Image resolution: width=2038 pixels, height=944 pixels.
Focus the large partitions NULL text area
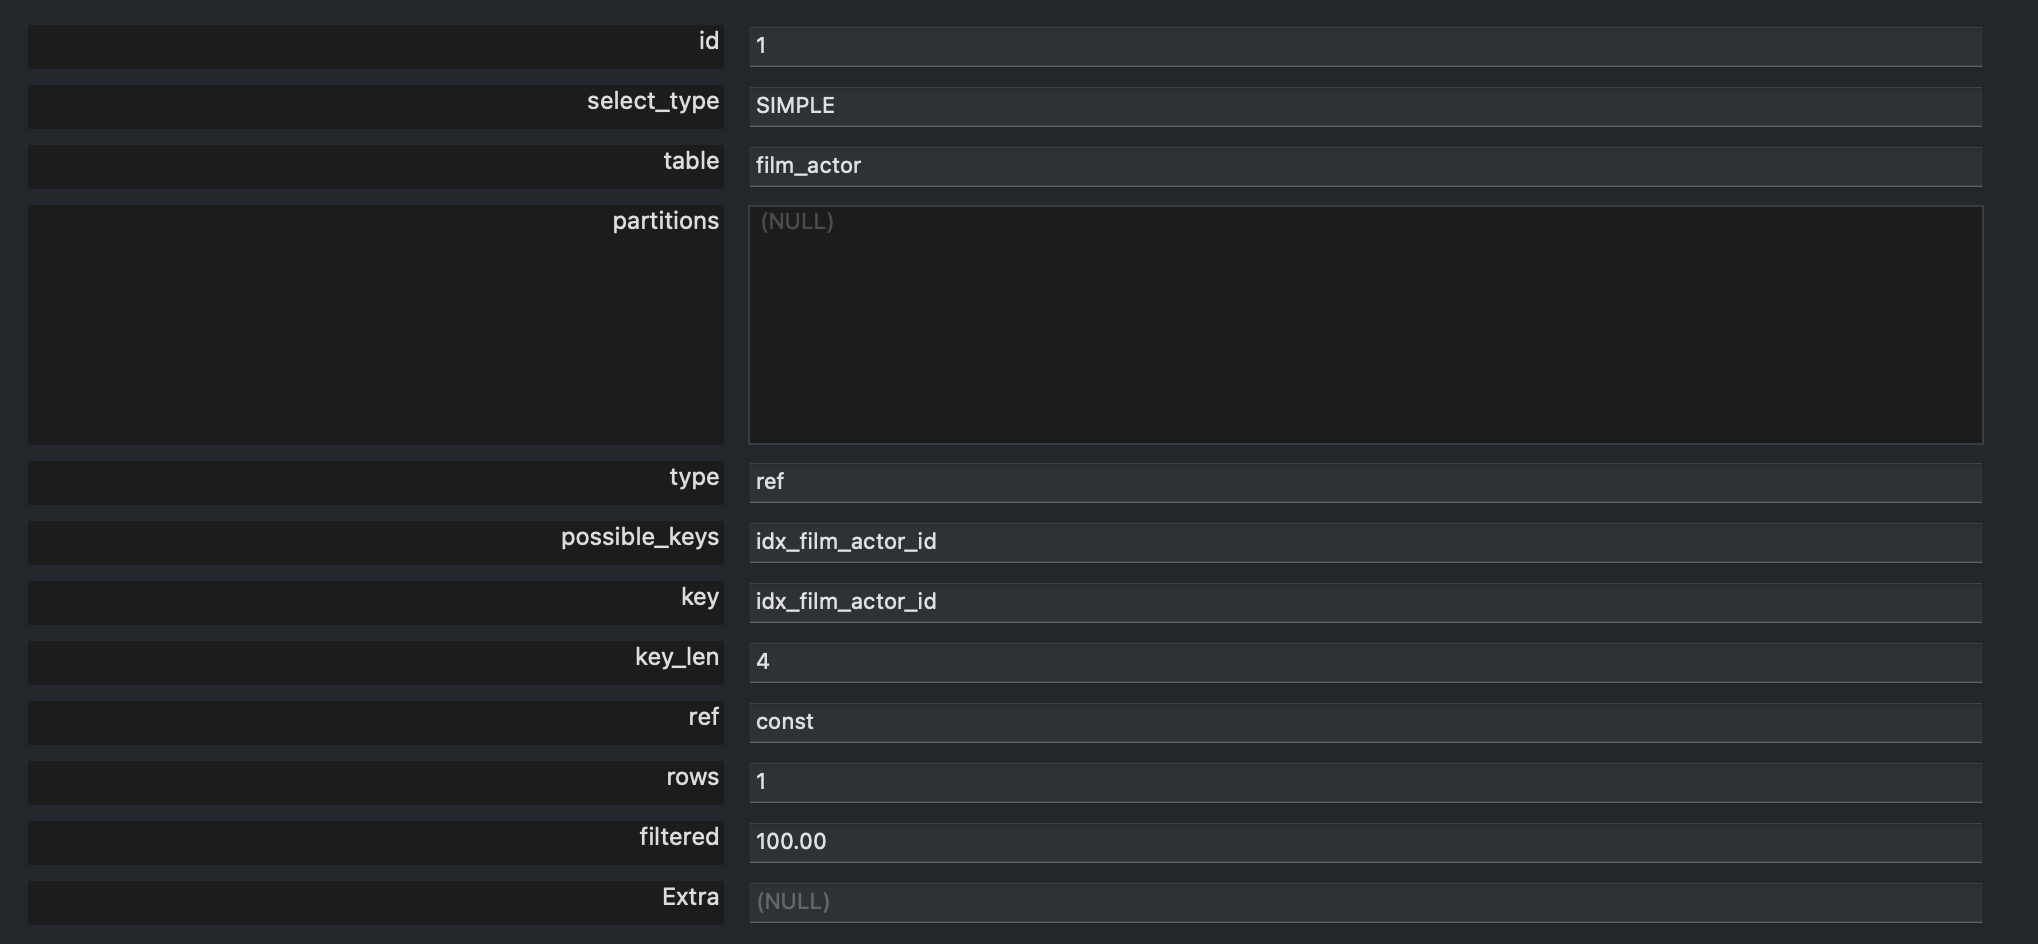pyautogui.click(x=1365, y=325)
